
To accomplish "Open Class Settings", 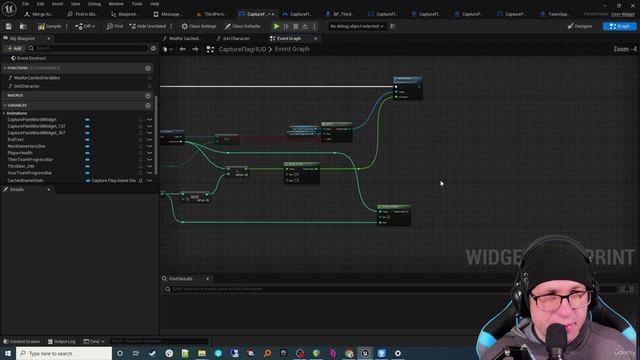I will pyautogui.click(x=199, y=26).
